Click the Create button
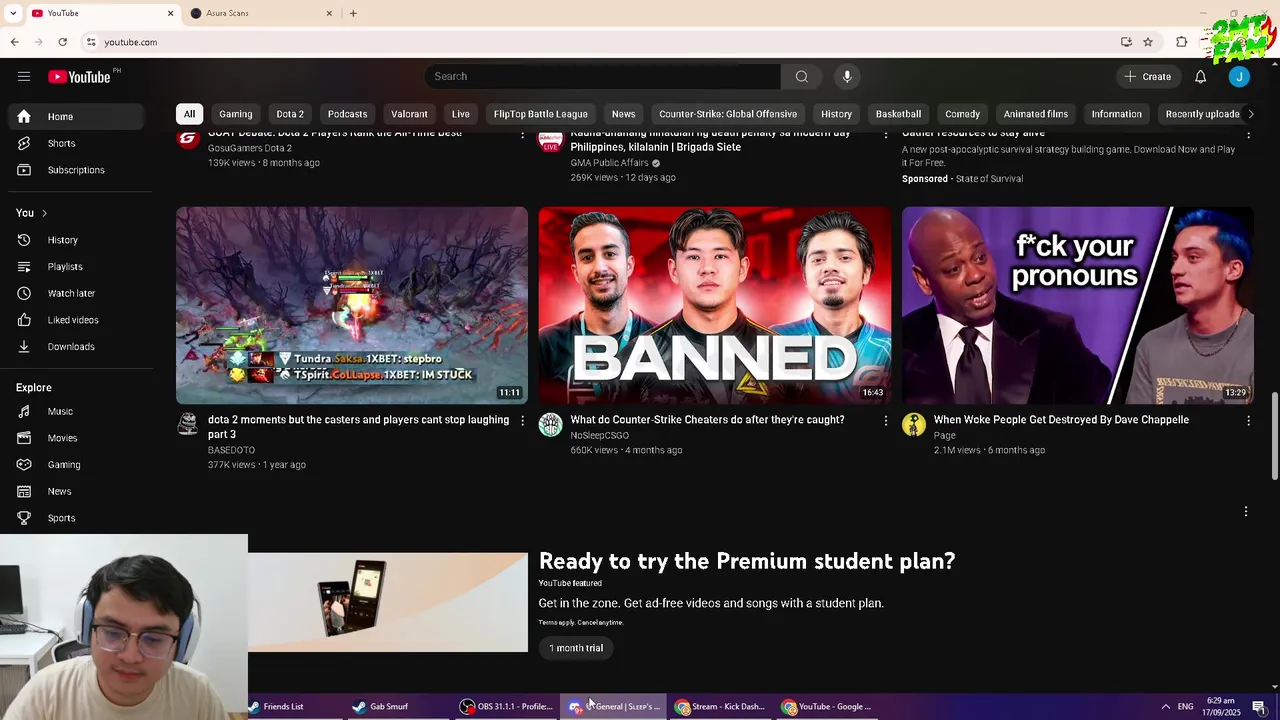Screen dimensions: 1280x720 [x=1148, y=77]
